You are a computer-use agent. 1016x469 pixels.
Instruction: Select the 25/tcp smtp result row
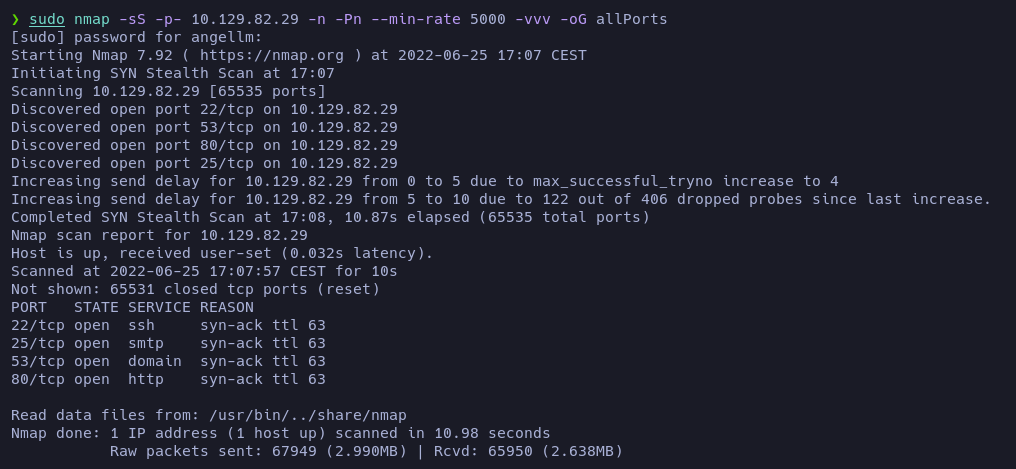coord(168,343)
